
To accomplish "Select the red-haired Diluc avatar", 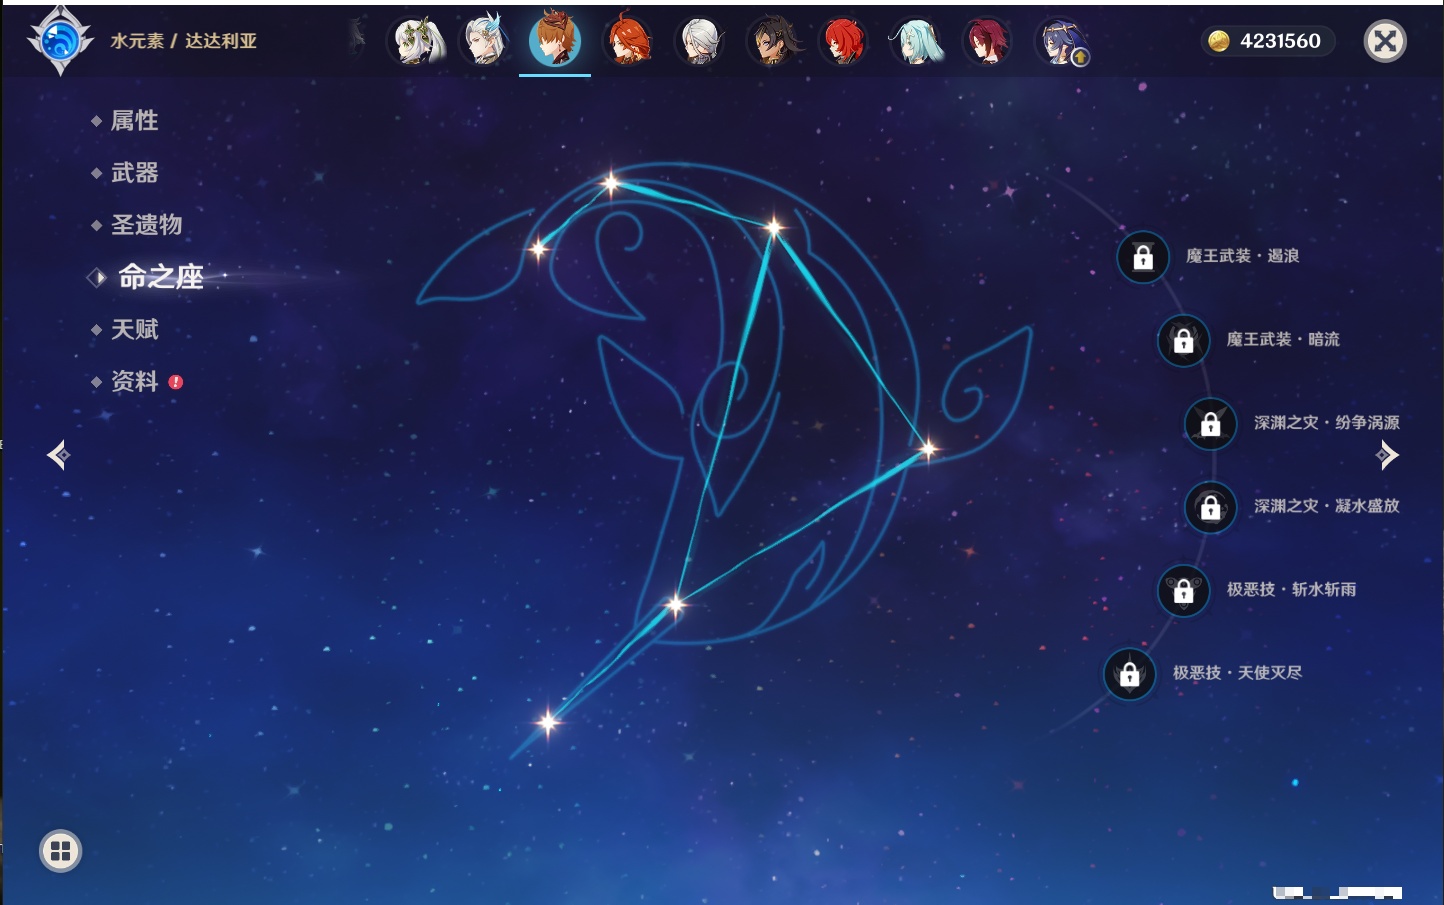I will [x=843, y=41].
